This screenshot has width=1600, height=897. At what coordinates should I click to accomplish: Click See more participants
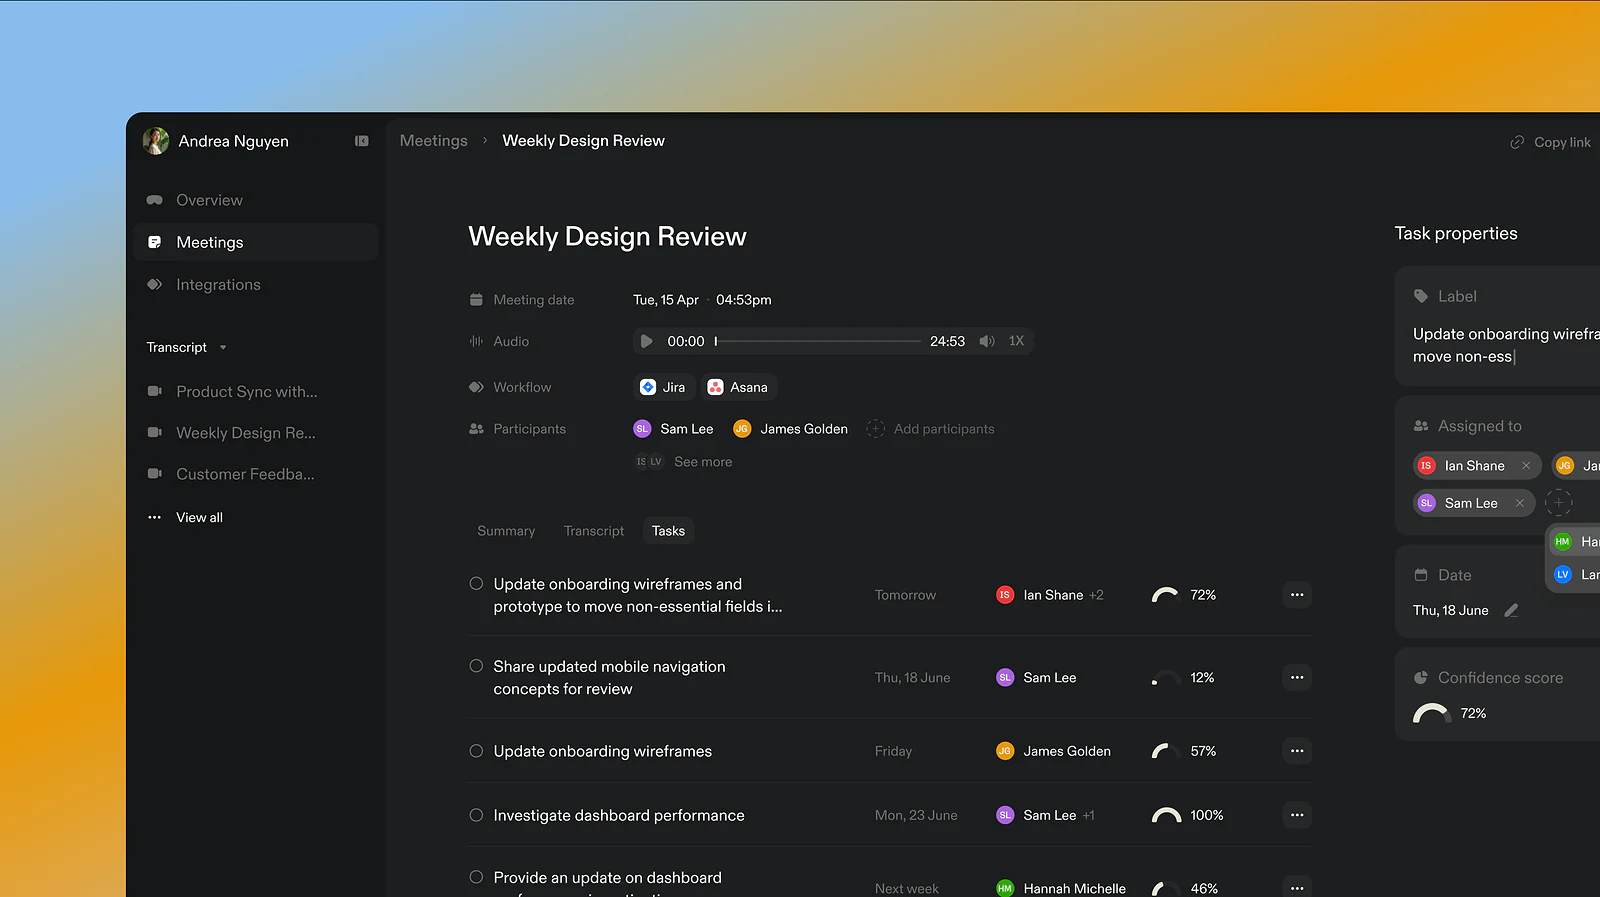coord(703,462)
